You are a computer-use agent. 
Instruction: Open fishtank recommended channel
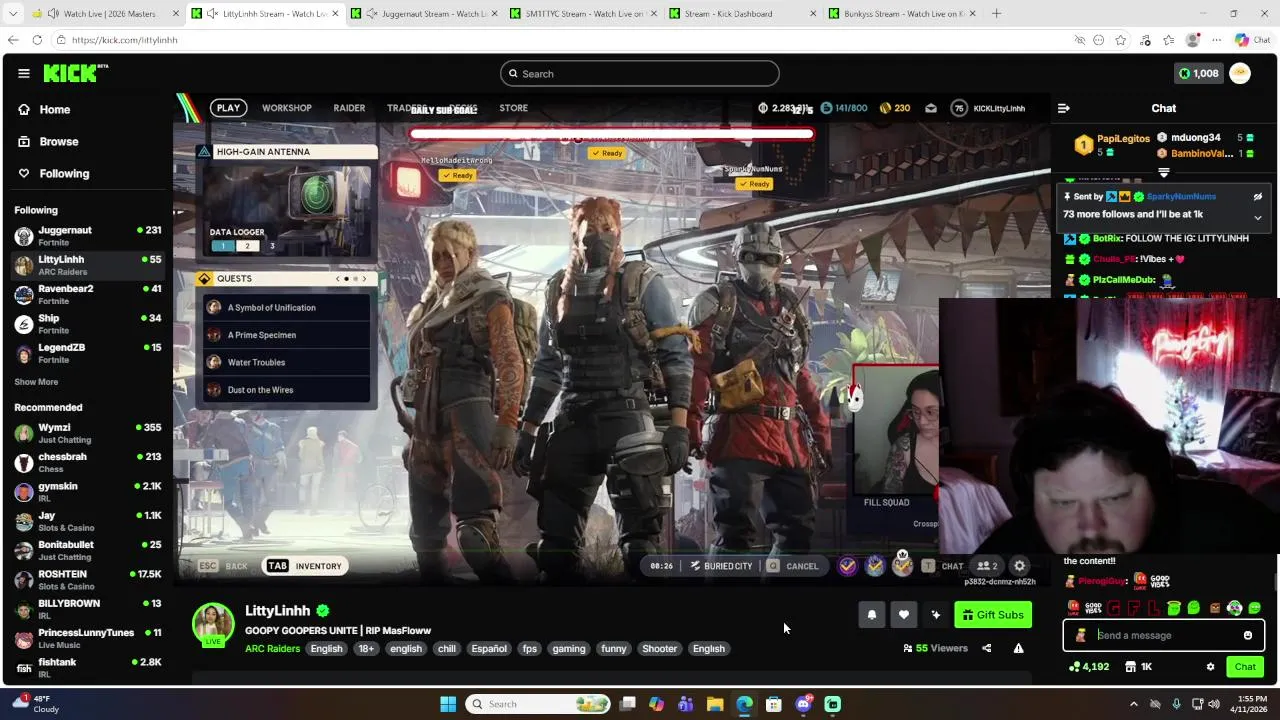(88, 668)
